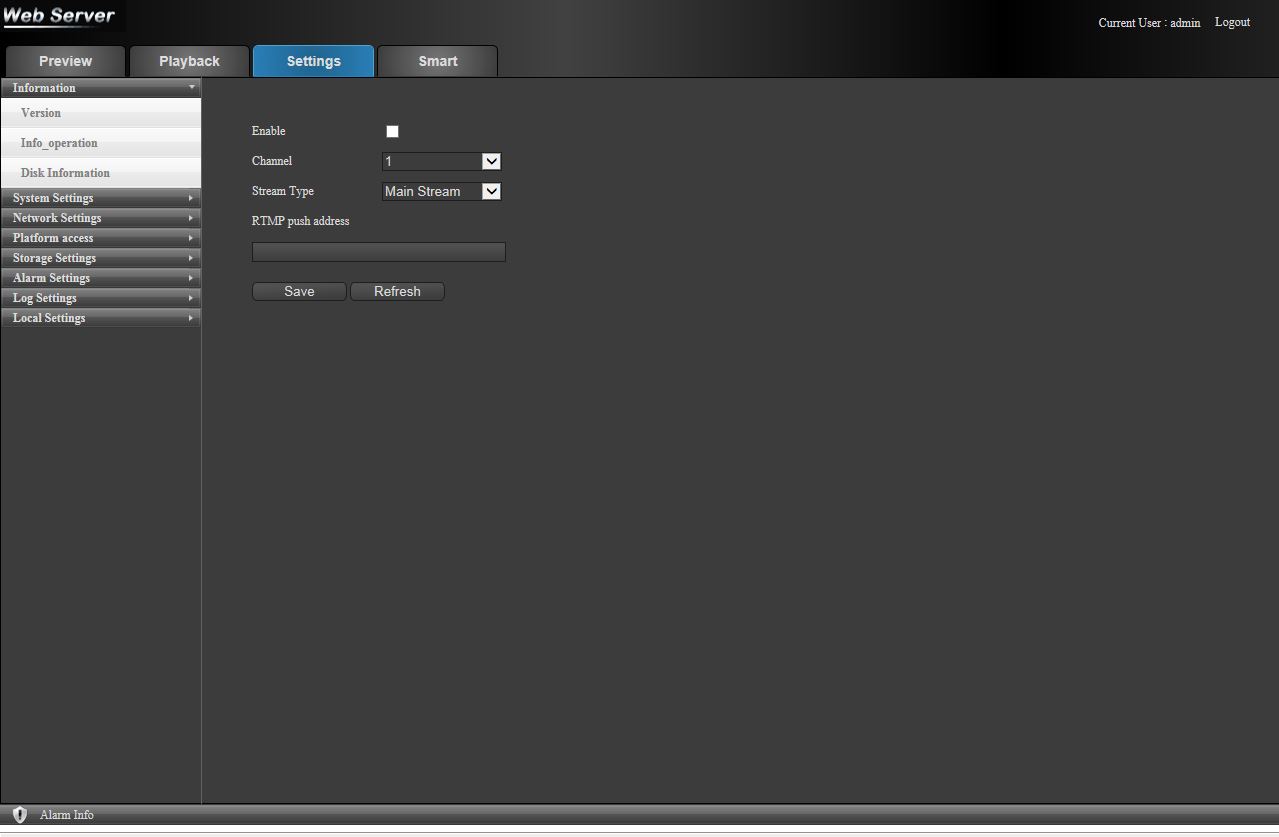Collapse the Information section
1279x837 pixels.
[100, 88]
